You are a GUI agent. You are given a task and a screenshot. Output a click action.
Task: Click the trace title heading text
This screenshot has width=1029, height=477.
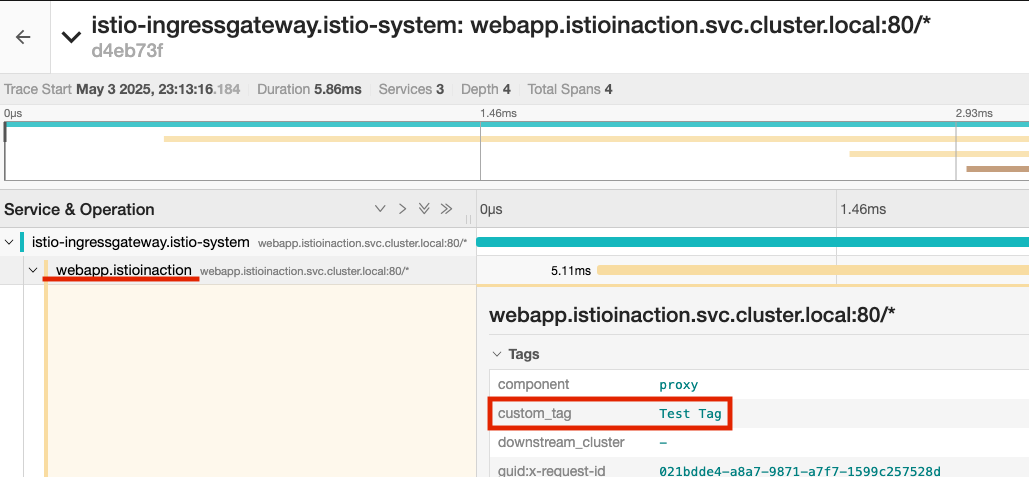coord(511,25)
